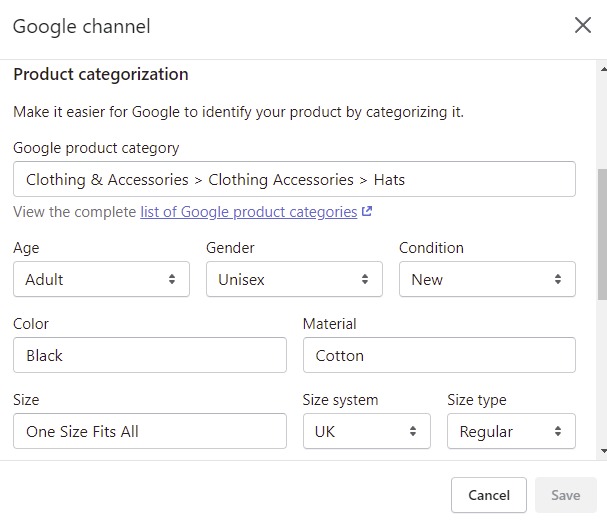Open the Condition dropdown showing New
Viewport: 607px width, 525px height.
tap(487, 279)
